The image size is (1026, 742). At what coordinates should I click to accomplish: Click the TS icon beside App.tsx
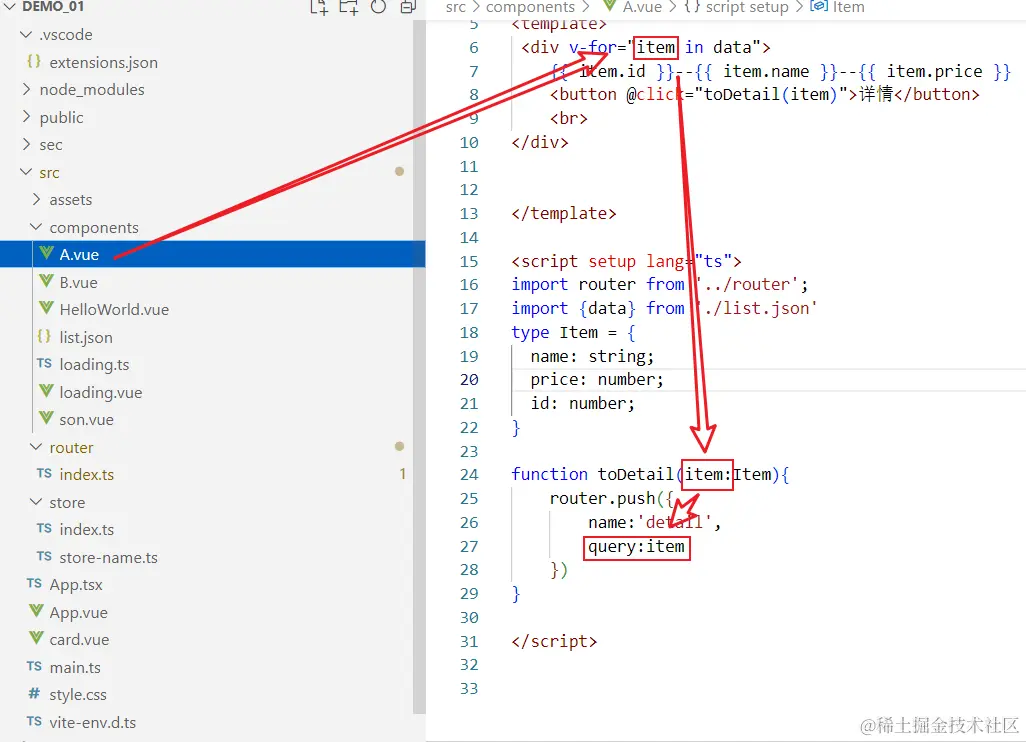coord(34,583)
